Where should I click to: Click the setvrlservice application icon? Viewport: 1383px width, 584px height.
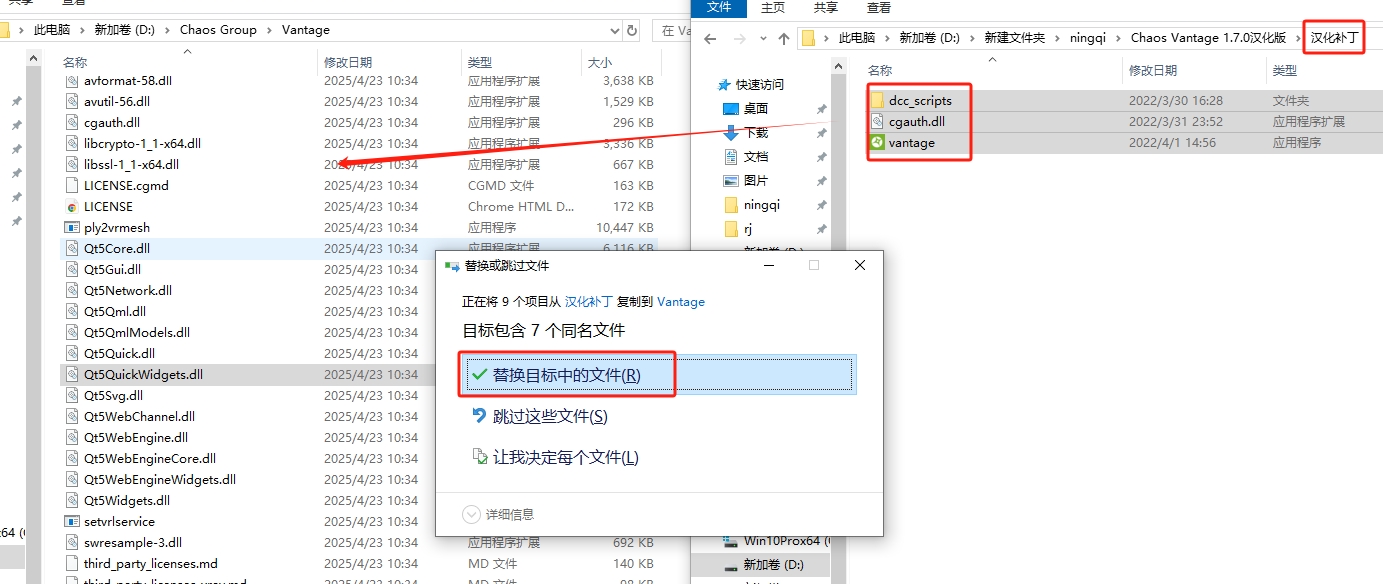(72, 521)
